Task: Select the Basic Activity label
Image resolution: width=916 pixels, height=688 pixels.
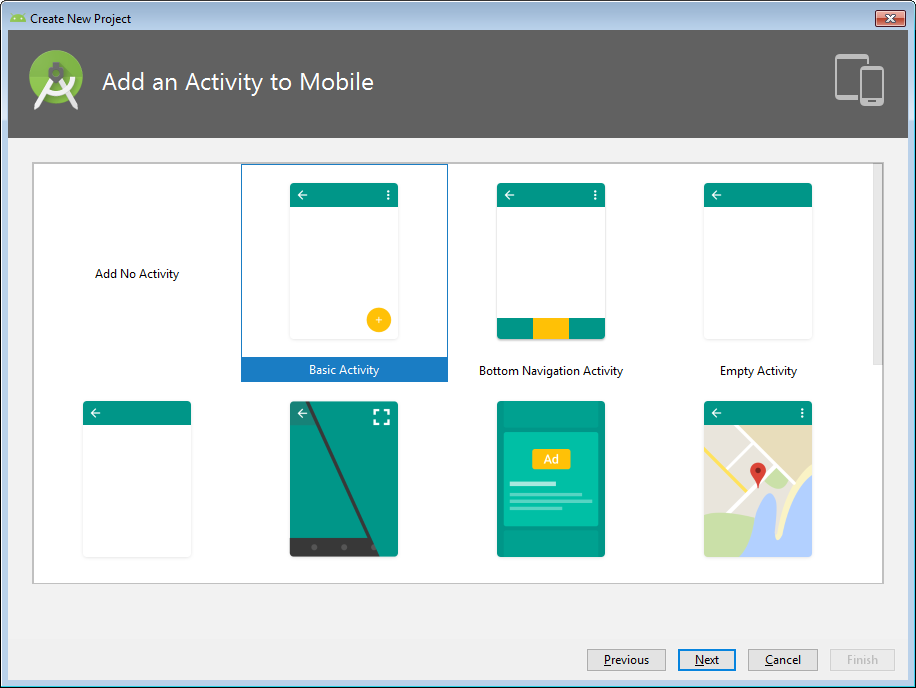Action: click(344, 370)
